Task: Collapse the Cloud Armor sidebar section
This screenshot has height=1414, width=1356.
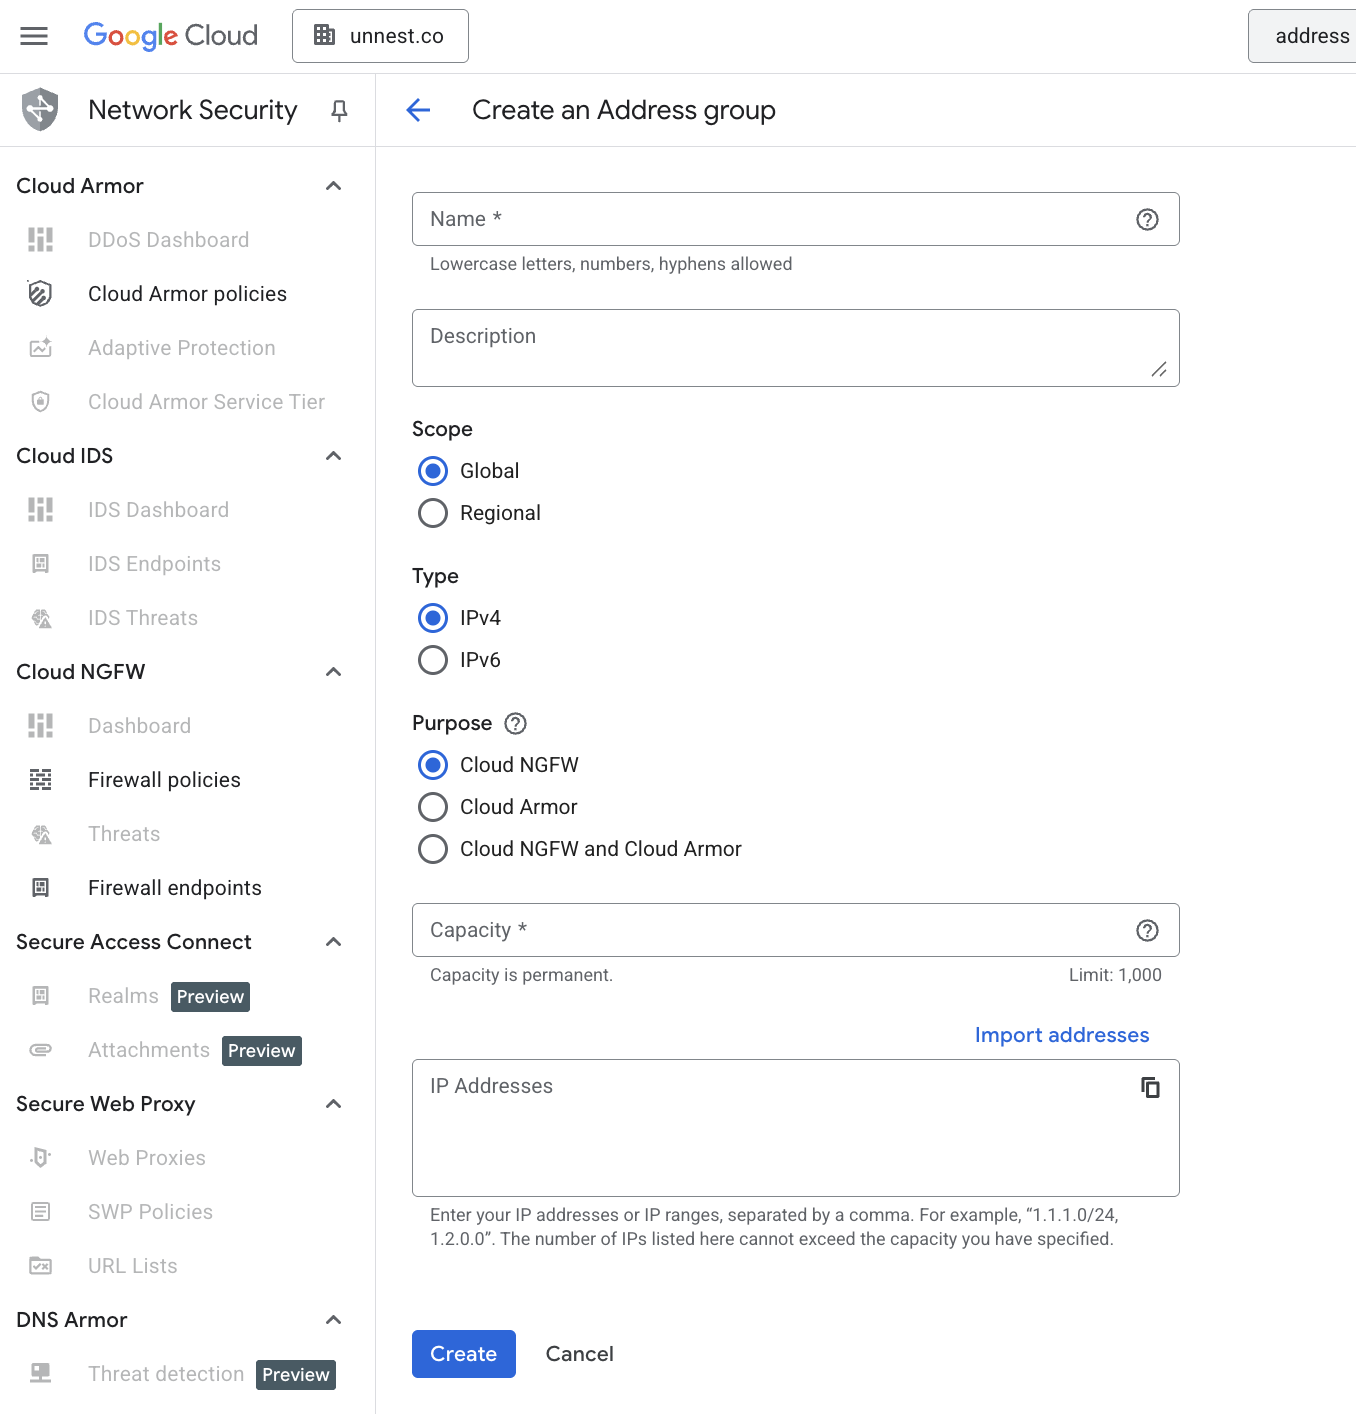Action: pyautogui.click(x=334, y=186)
